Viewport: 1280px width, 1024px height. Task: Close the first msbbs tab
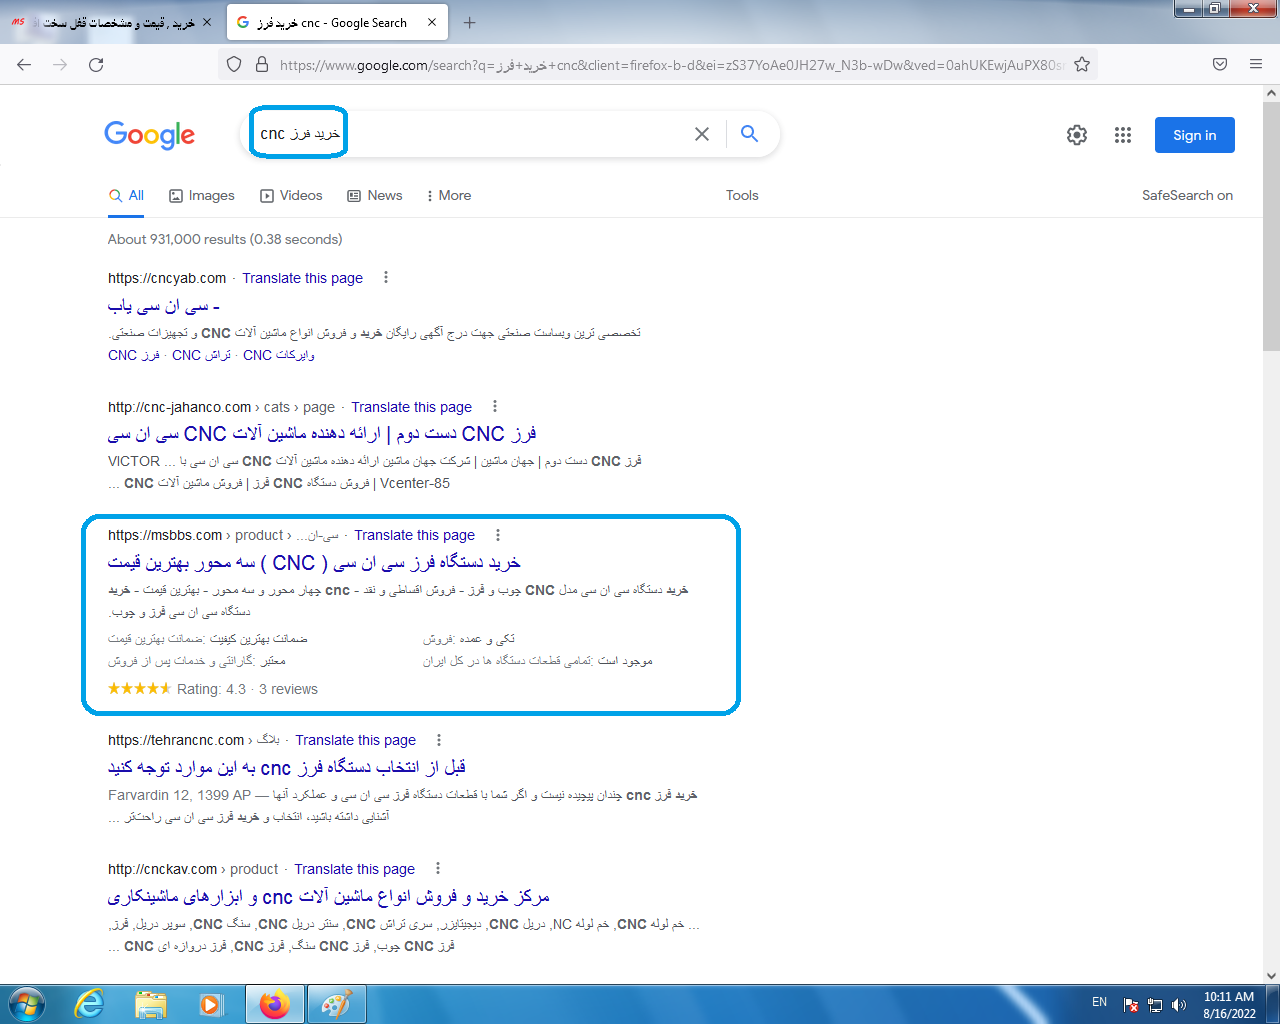(207, 22)
